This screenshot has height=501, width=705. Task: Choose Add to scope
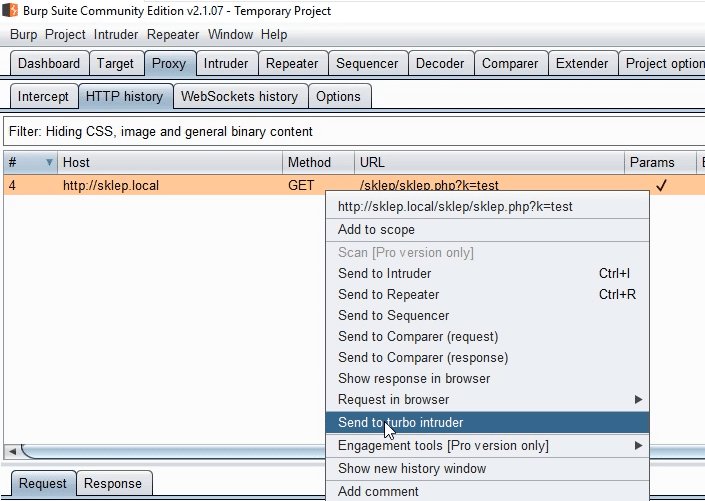click(487, 230)
